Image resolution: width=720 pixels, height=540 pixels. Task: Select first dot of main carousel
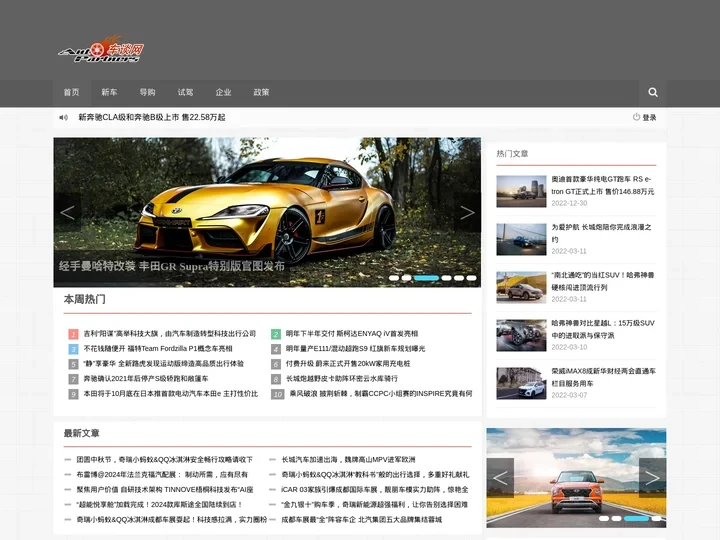[394, 278]
